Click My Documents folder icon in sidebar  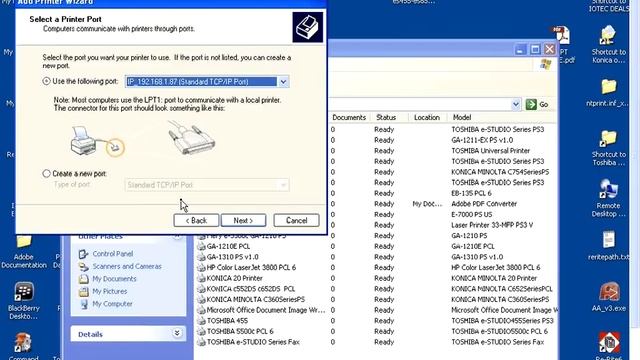tap(84, 279)
